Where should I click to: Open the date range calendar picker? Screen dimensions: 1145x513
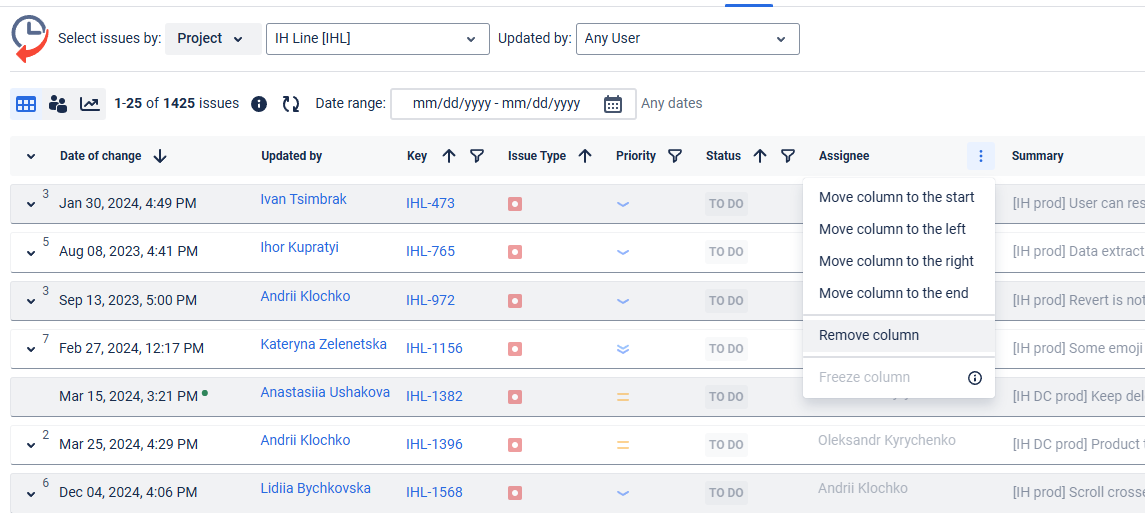613,104
